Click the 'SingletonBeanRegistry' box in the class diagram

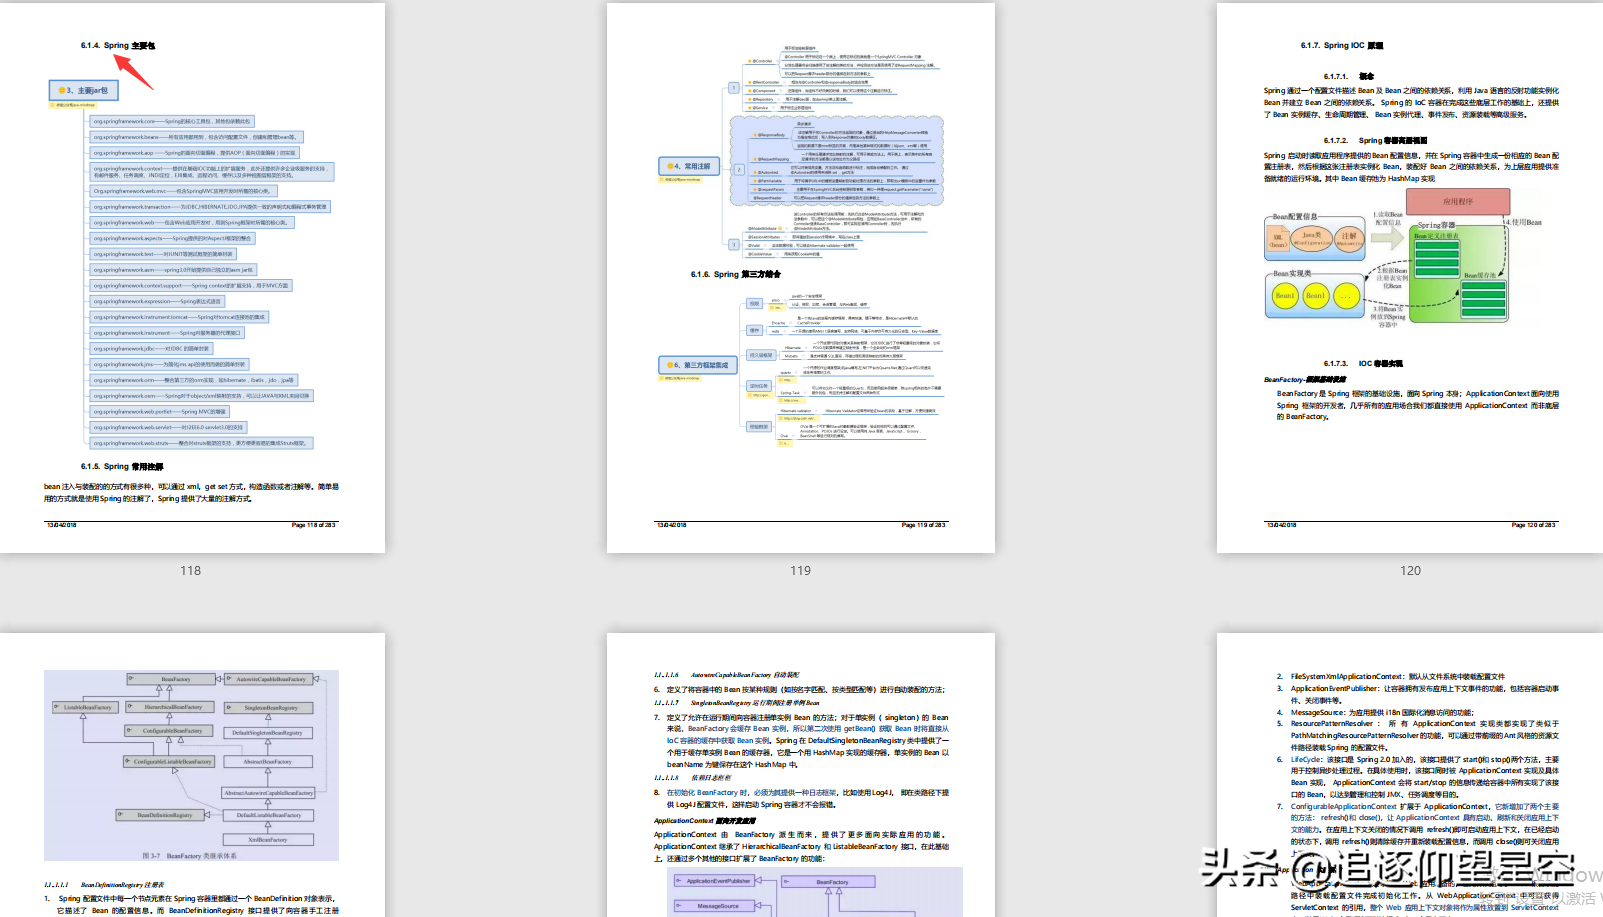(x=269, y=707)
